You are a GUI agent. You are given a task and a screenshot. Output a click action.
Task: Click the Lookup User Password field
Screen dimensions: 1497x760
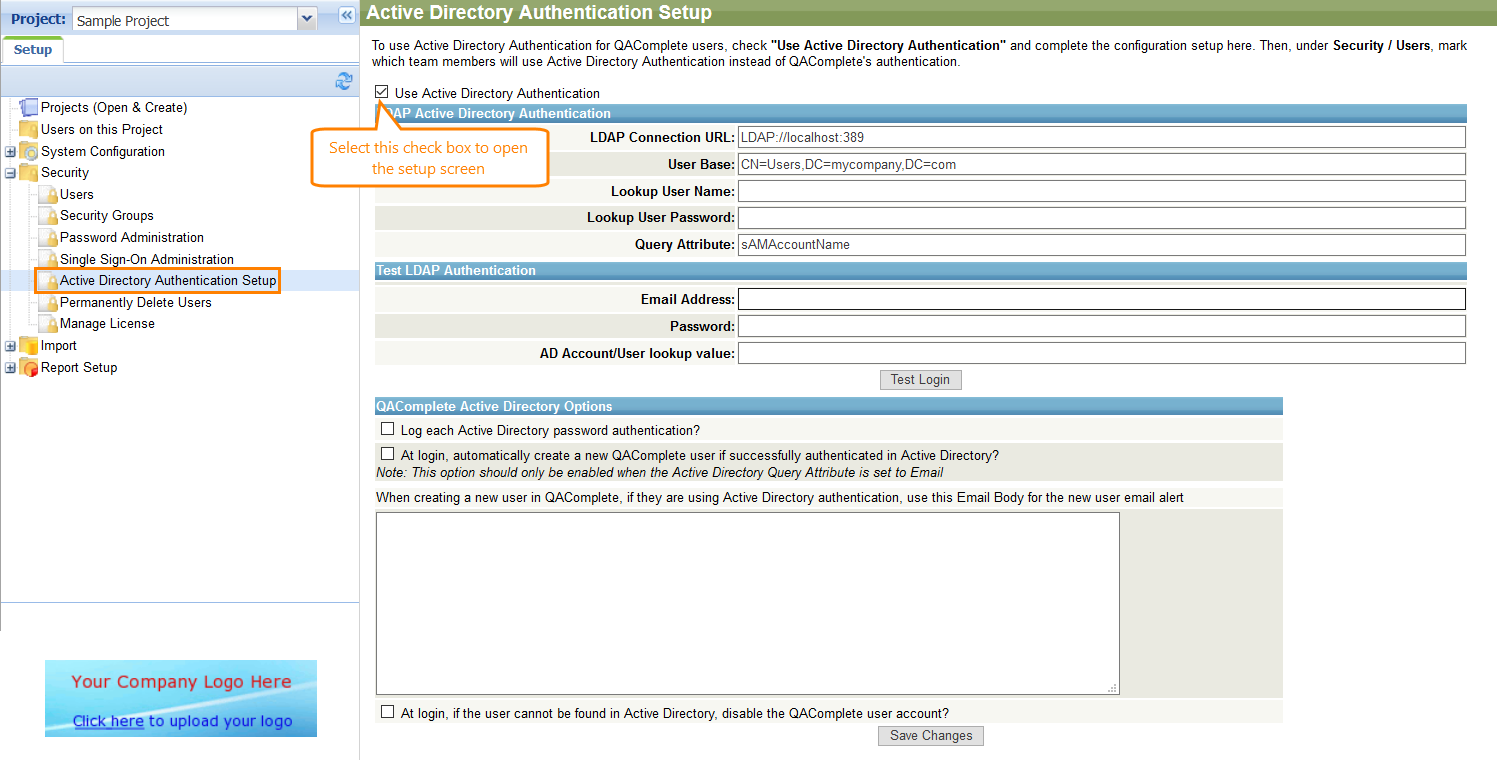1101,218
